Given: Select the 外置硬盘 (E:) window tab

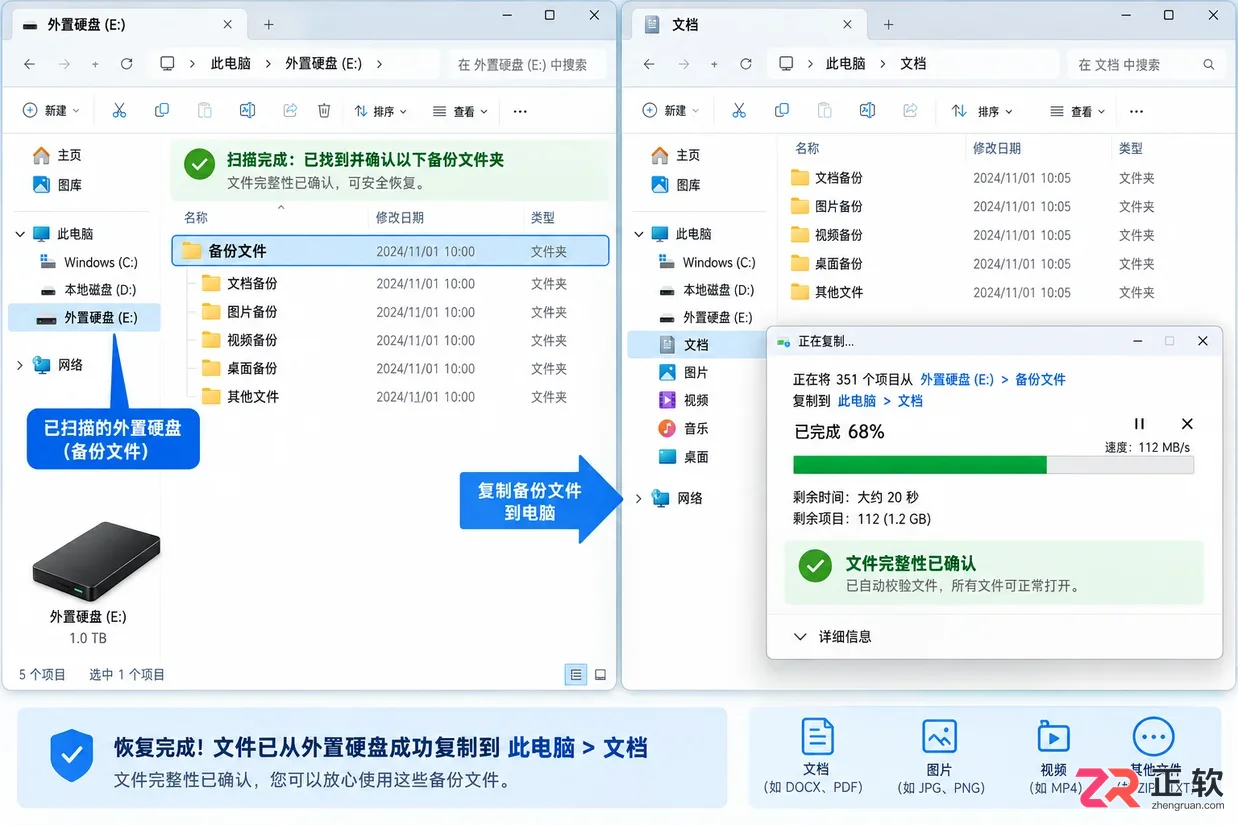Looking at the screenshot, I should 128,25.
